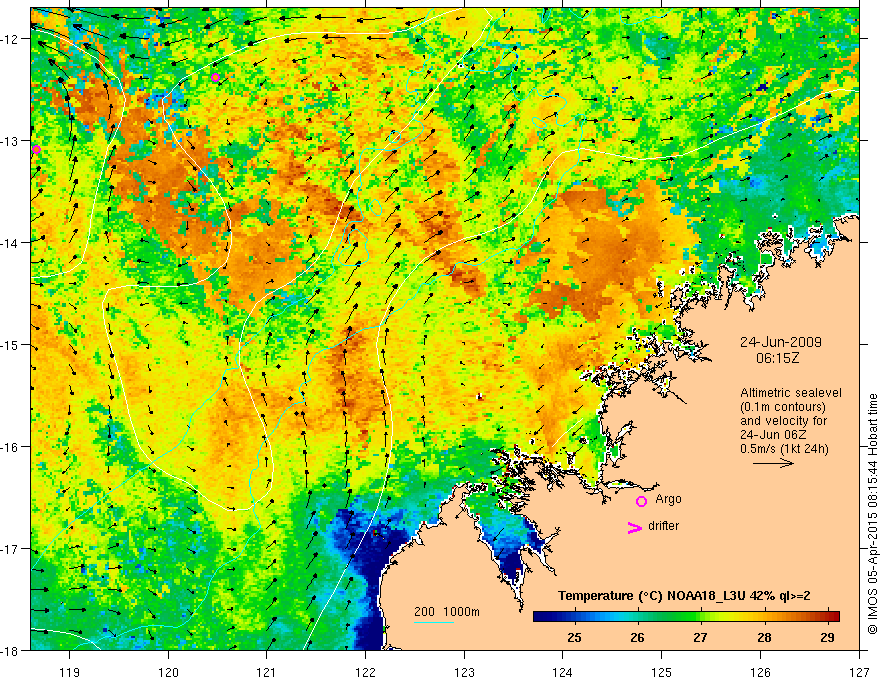This screenshot has width=880, height=680.
Task: Click the -12 latitude axis label
Action: [12, 39]
